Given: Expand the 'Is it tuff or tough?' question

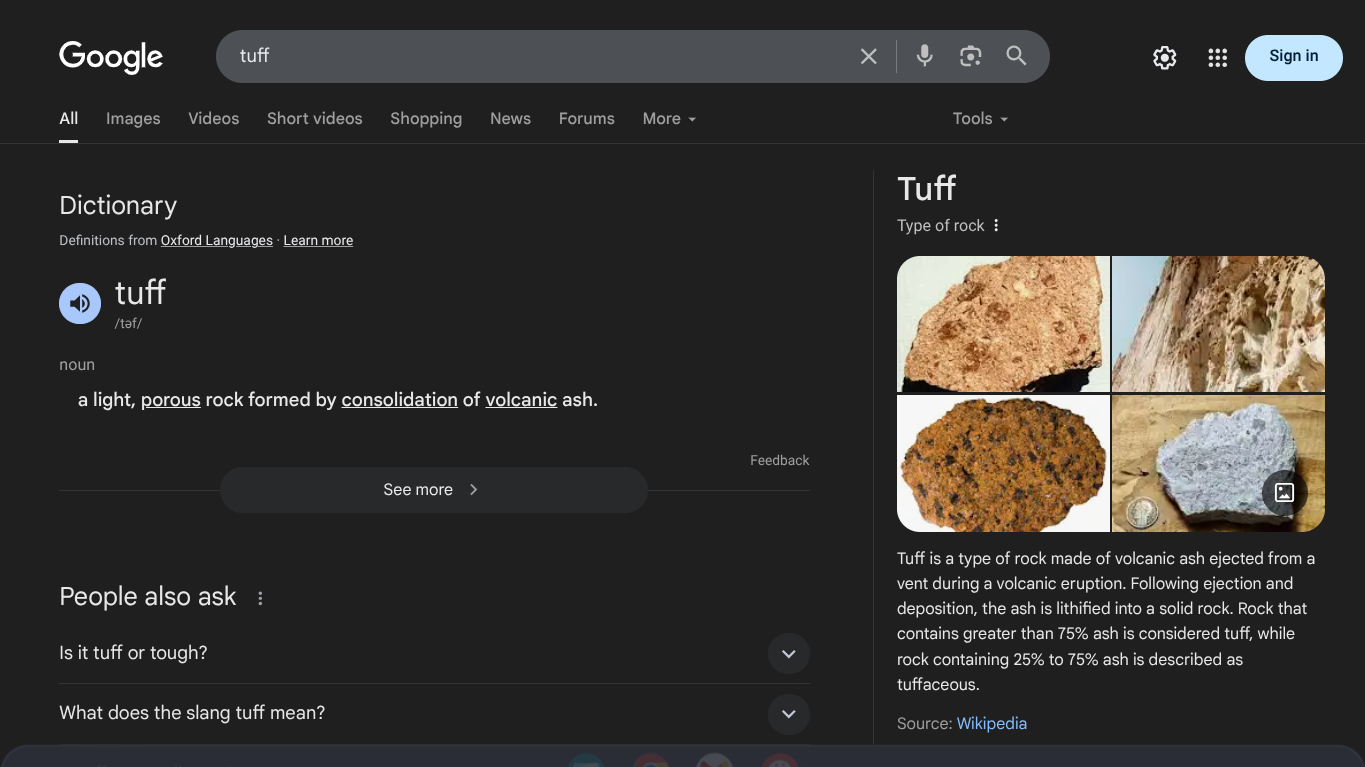Looking at the screenshot, I should click(x=434, y=653).
